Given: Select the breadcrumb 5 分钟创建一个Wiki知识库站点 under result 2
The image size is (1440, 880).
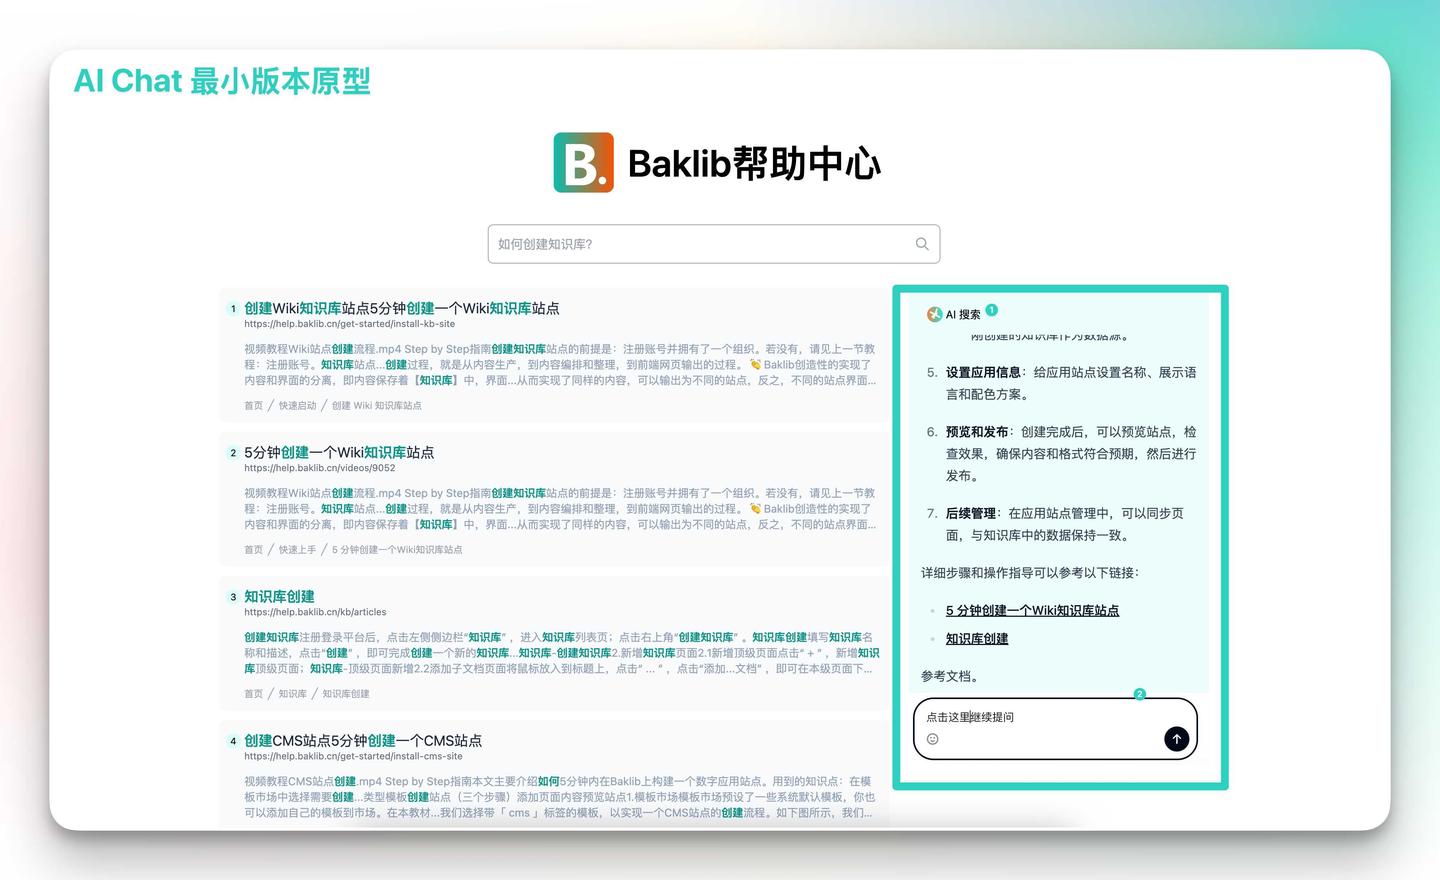Looking at the screenshot, I should pyautogui.click(x=397, y=550).
